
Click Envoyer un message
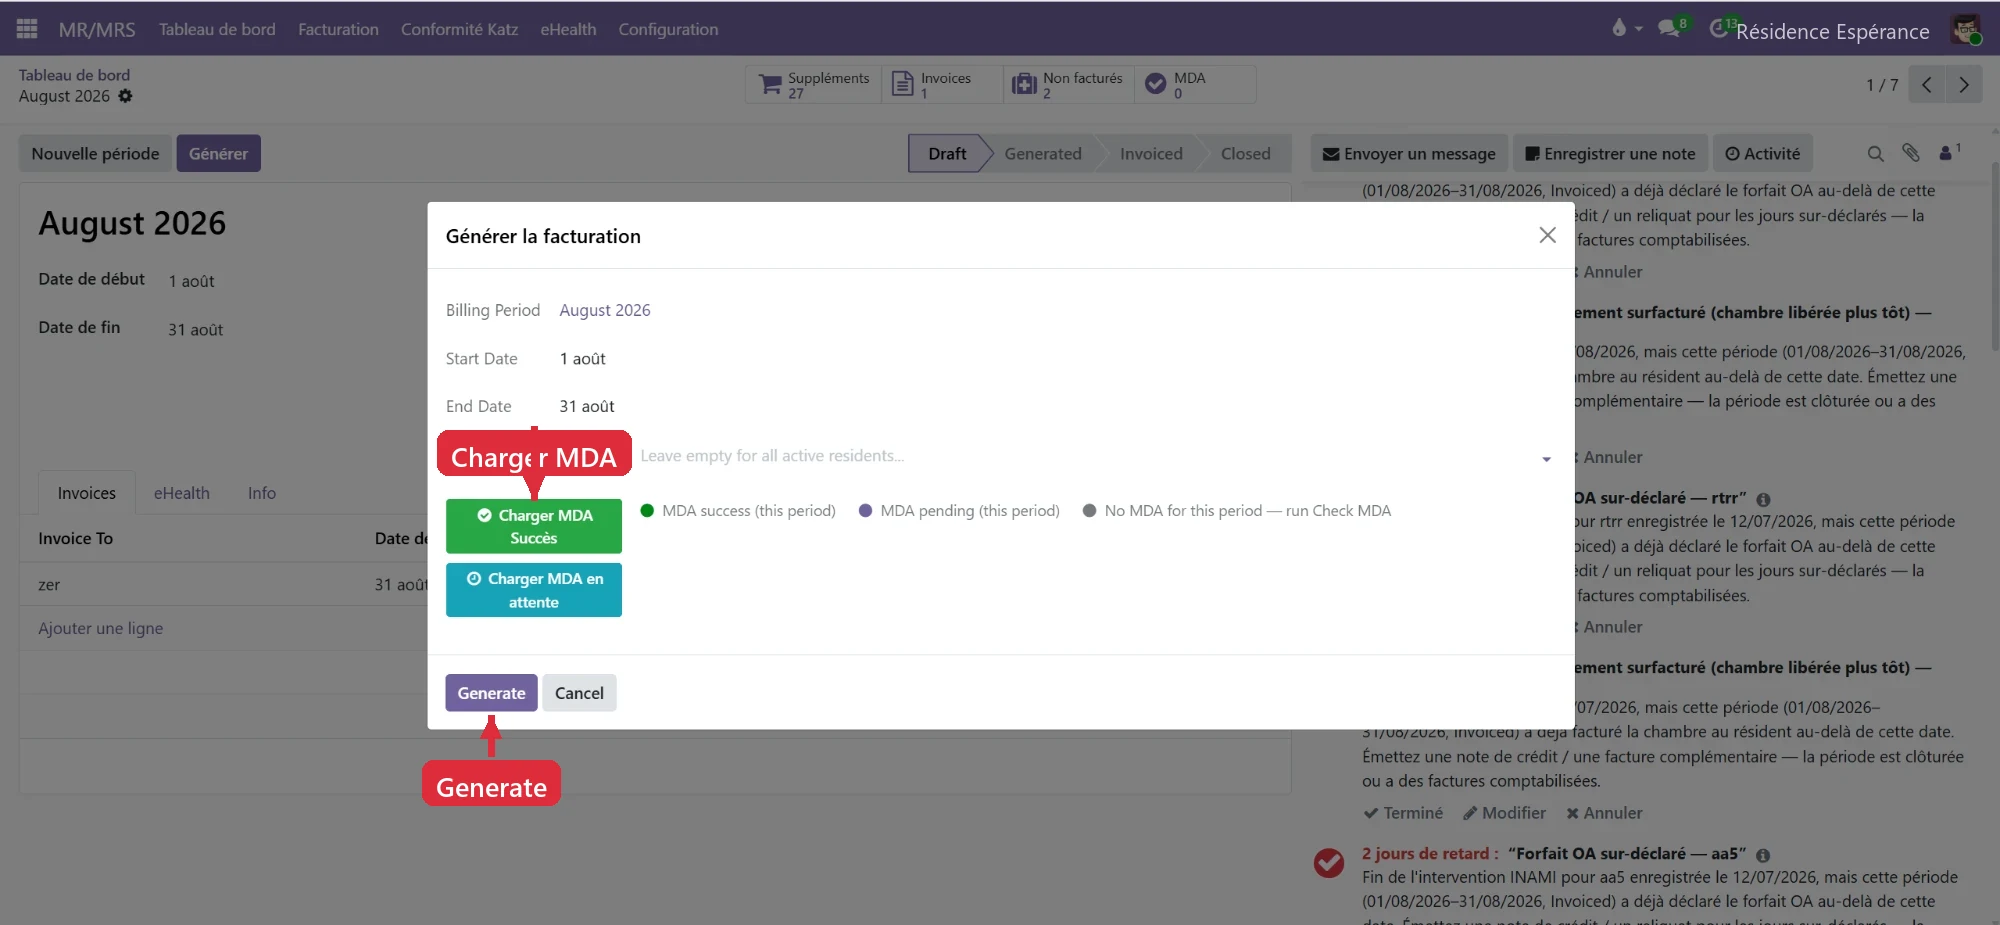coord(1409,153)
